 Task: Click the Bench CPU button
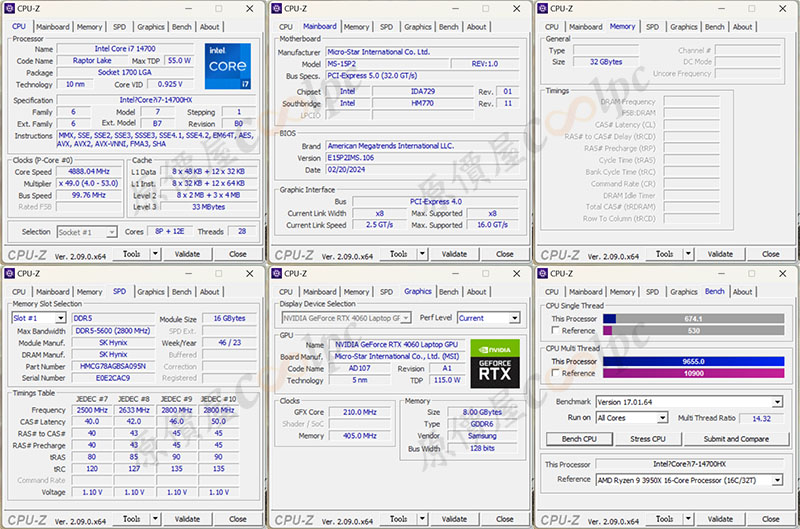pos(579,439)
